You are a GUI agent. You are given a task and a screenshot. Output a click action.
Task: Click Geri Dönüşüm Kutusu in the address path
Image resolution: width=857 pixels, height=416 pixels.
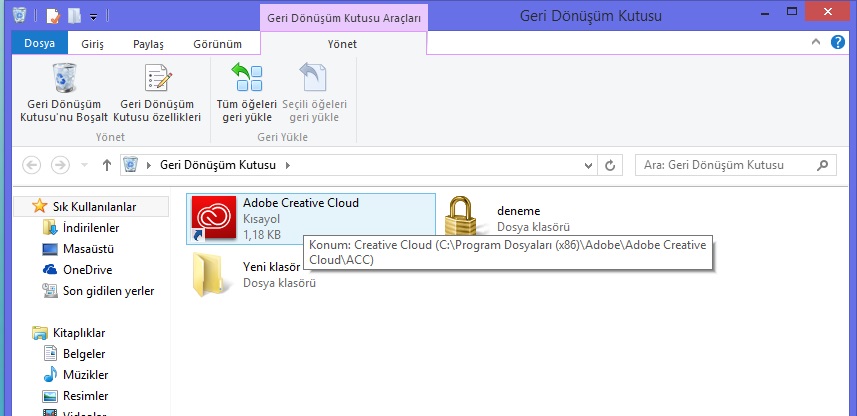[218, 165]
